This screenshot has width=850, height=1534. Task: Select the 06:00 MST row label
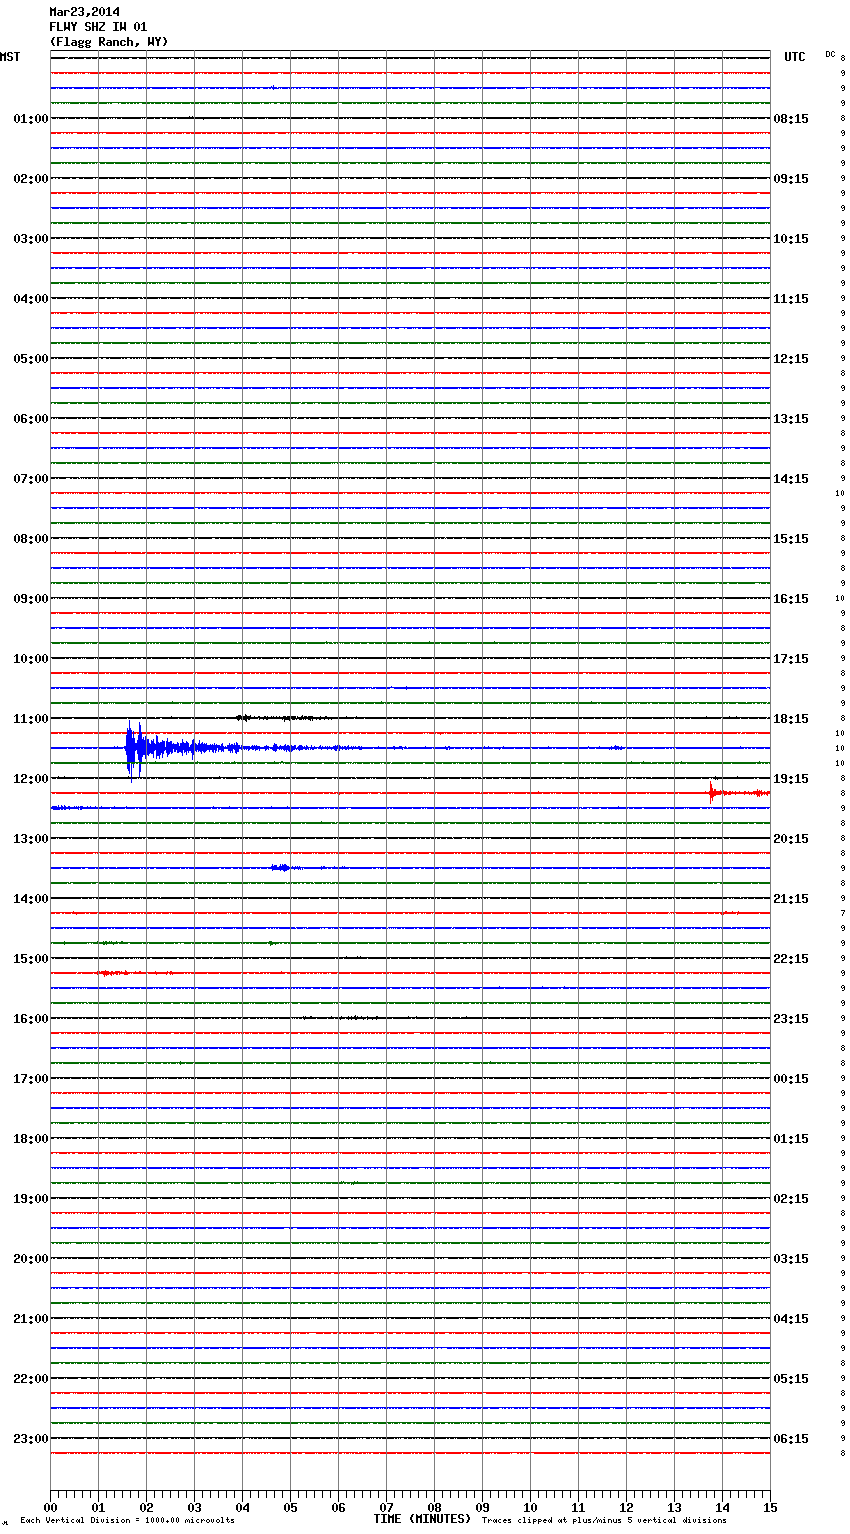click(x=31, y=418)
